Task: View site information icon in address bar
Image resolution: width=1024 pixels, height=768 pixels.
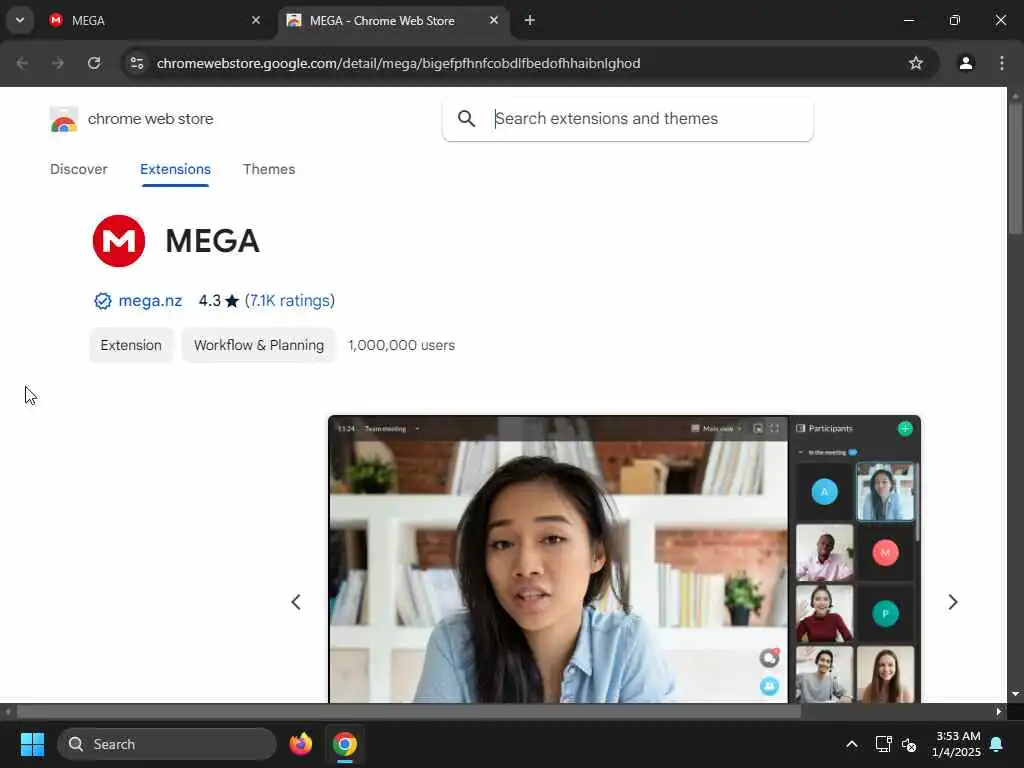Action: 136,63
